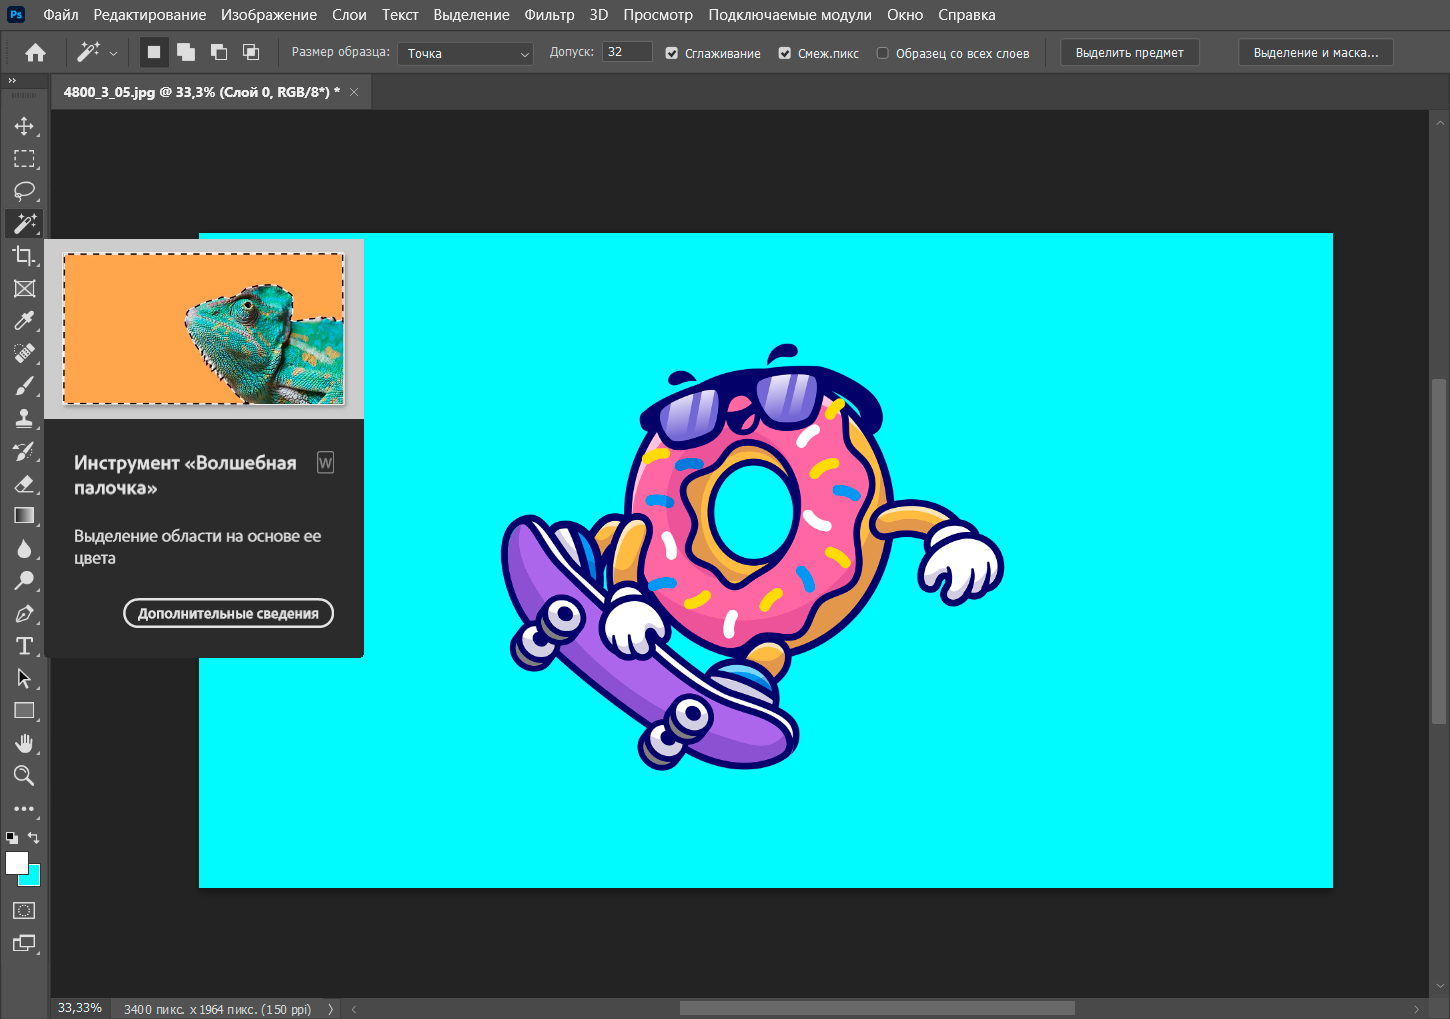The height and width of the screenshot is (1019, 1450).
Task: Open the Слои menu
Action: pyautogui.click(x=349, y=15)
